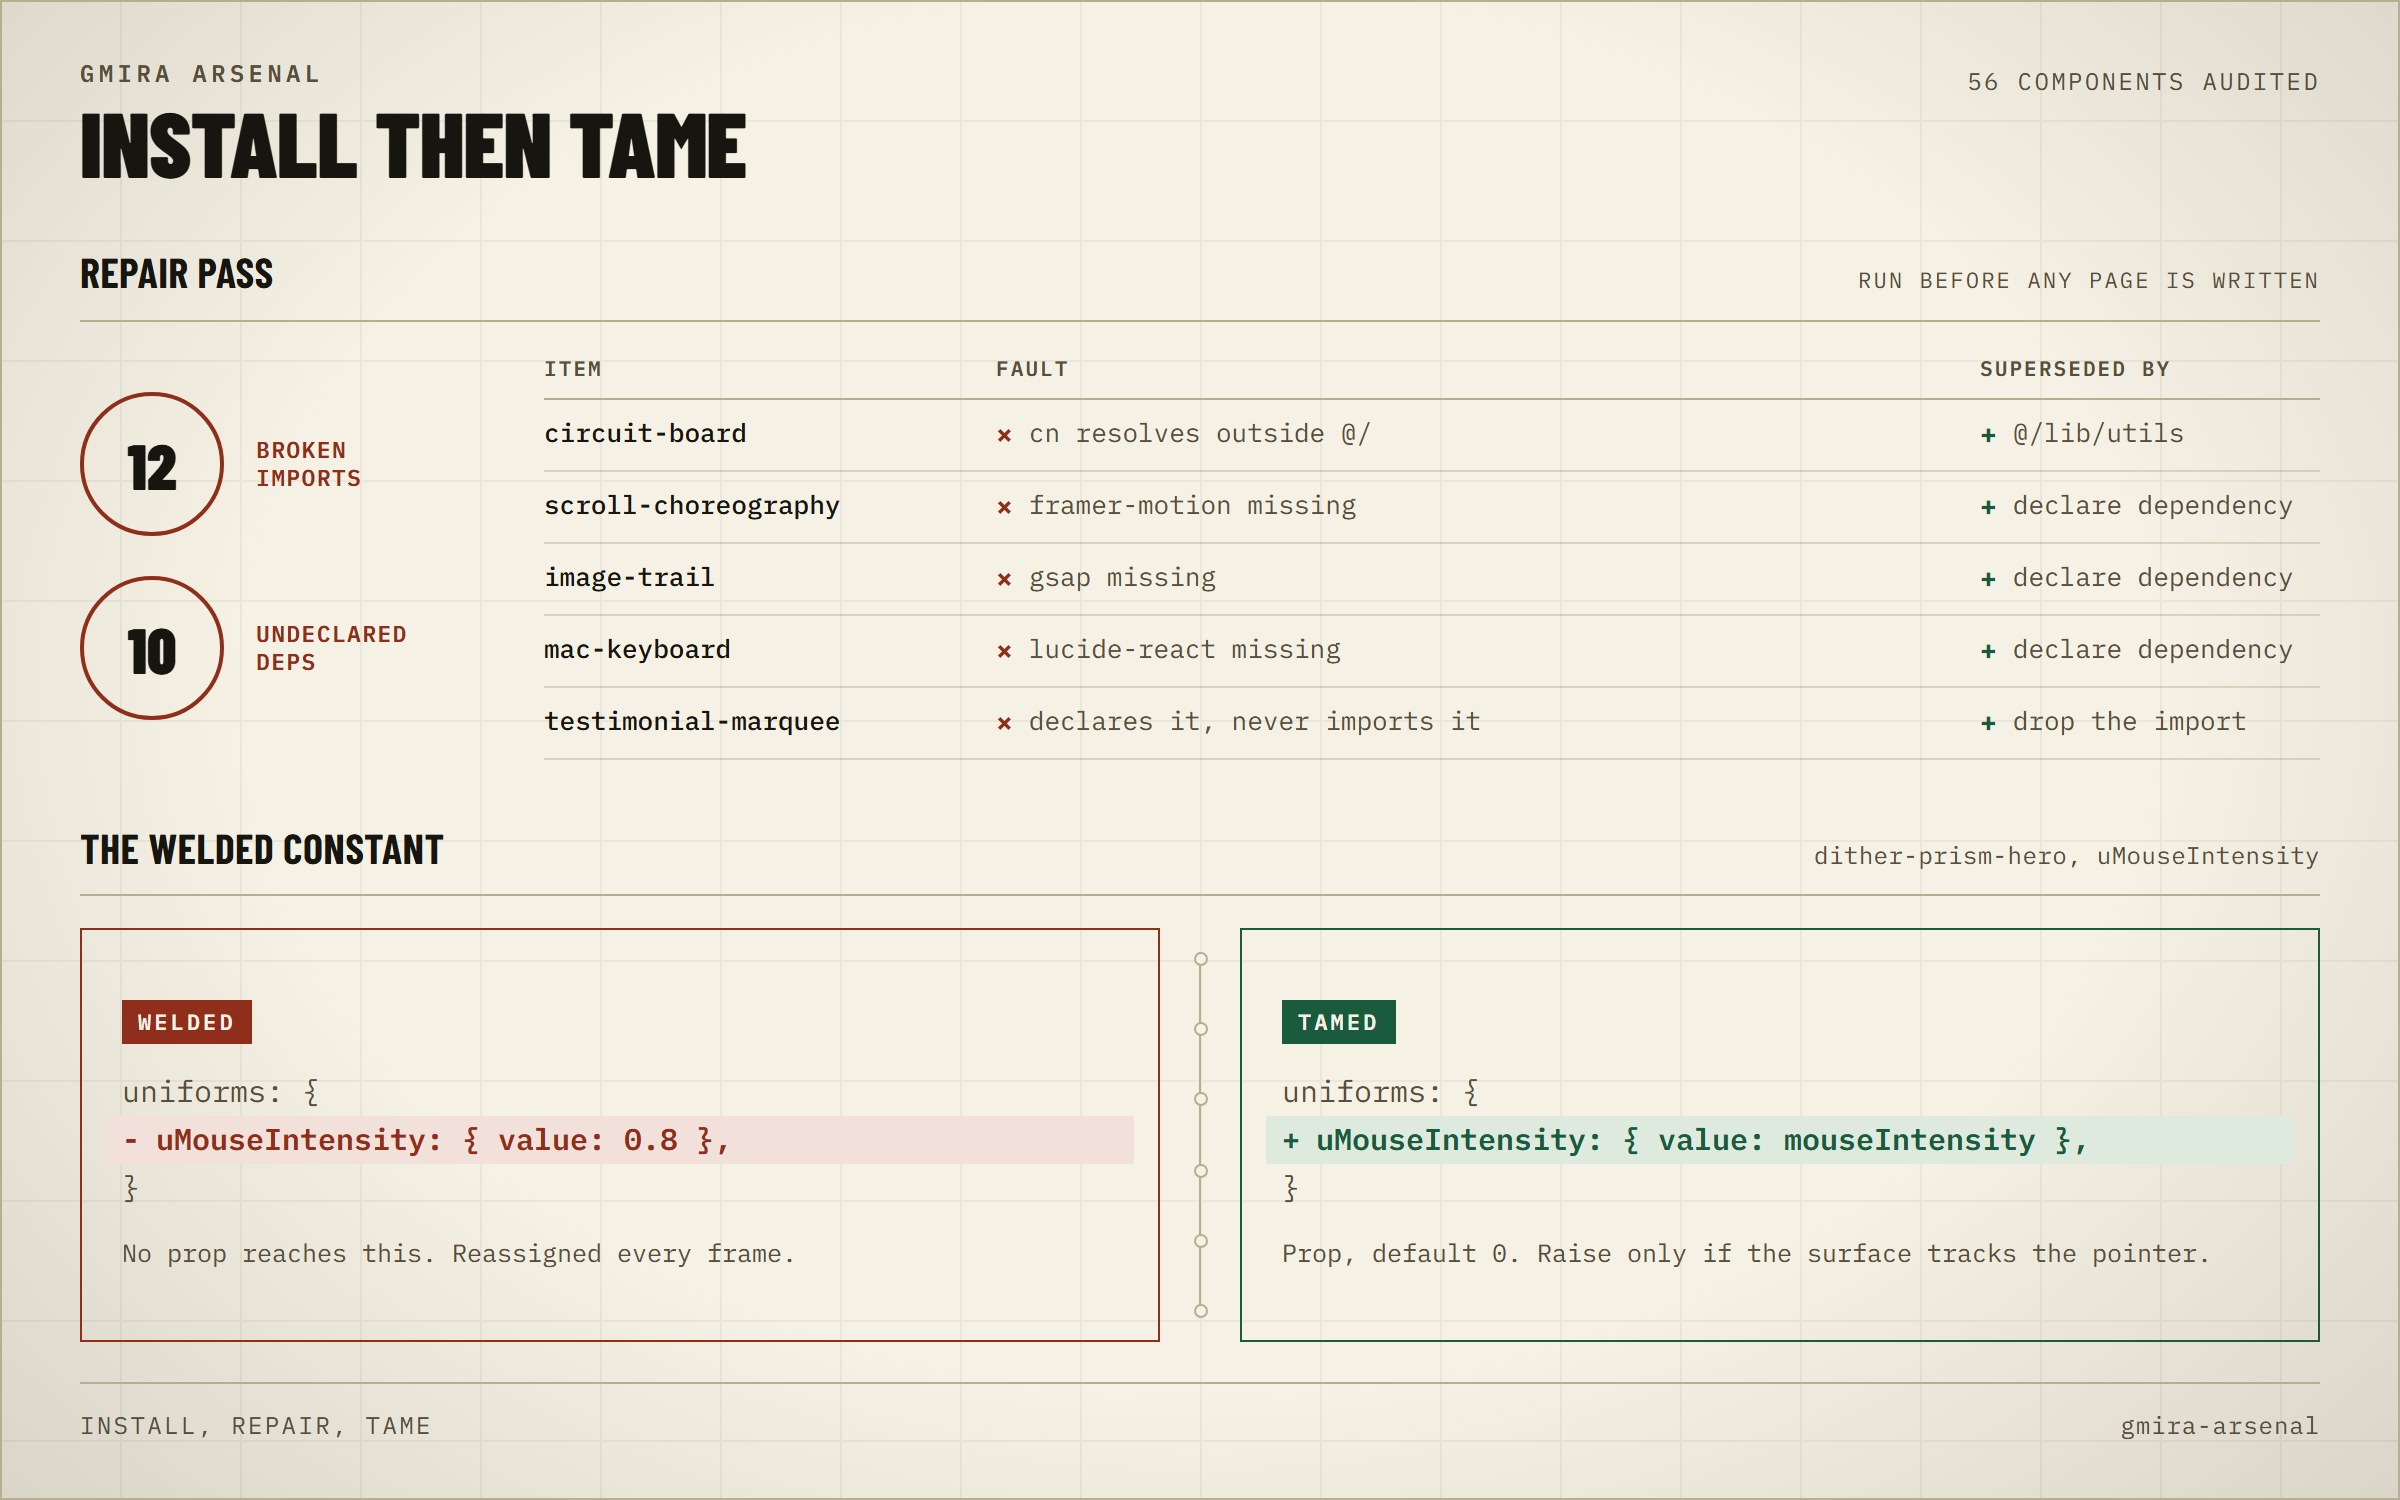
Task: Click the green TAMED tag
Action: point(1339,1022)
